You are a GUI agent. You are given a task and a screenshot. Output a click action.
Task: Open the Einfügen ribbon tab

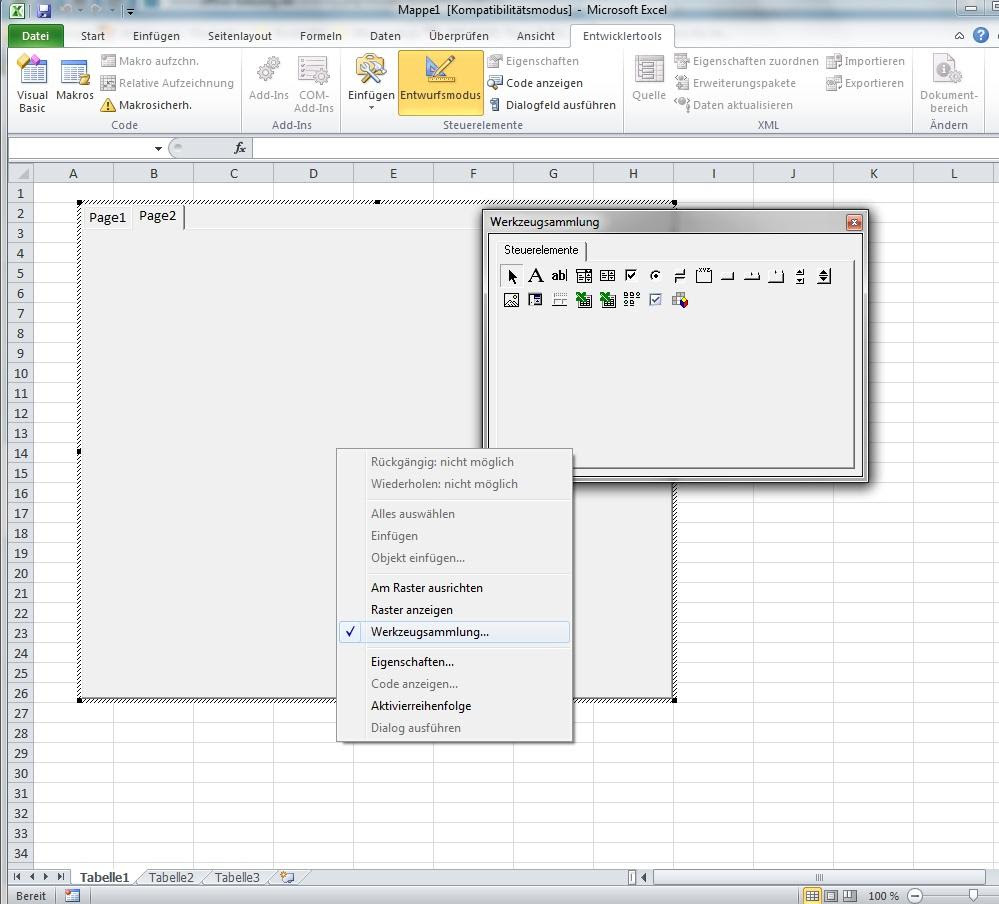click(156, 36)
